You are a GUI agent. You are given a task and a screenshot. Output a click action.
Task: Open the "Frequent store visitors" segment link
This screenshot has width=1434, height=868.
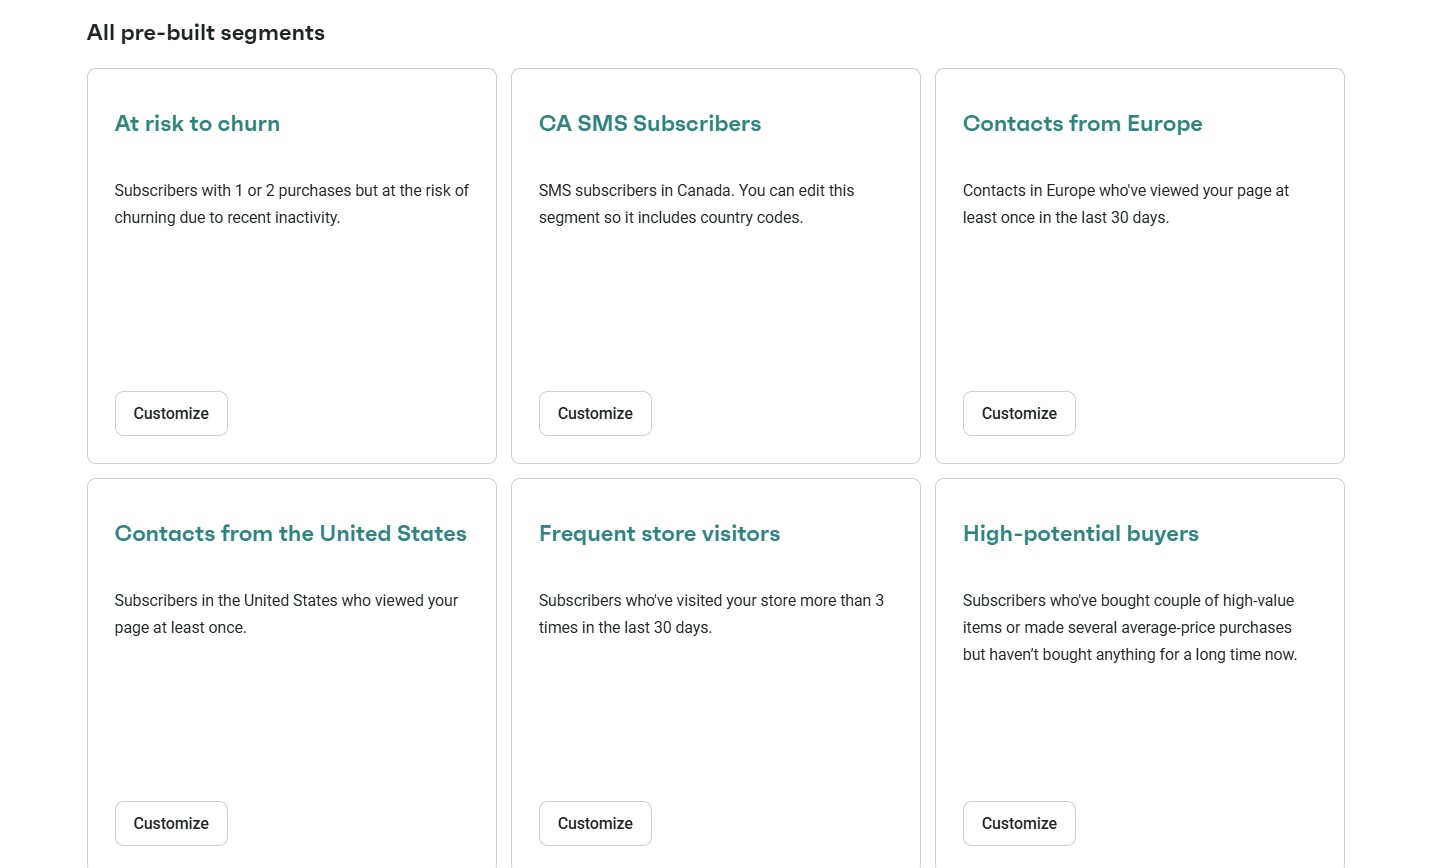pyautogui.click(x=659, y=533)
